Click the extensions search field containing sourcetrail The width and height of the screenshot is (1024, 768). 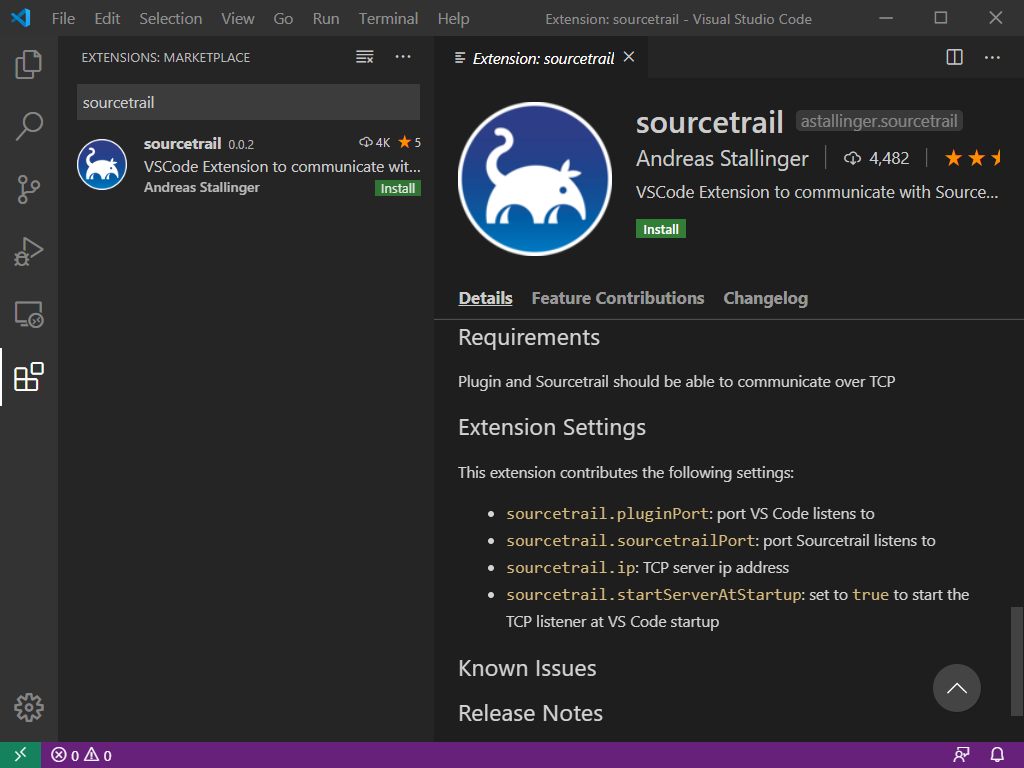tap(248, 102)
